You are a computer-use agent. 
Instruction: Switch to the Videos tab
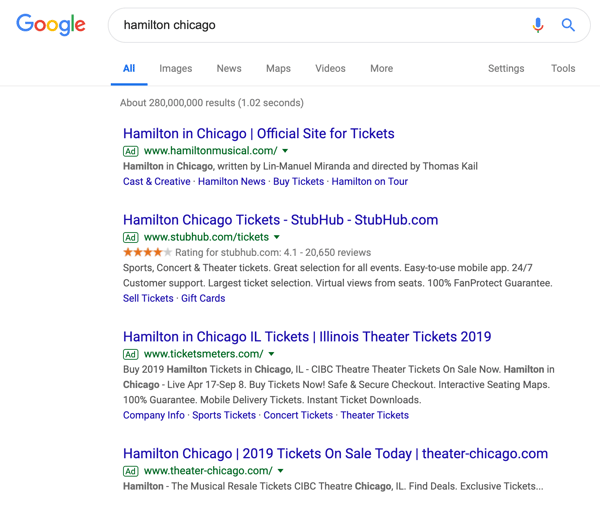[330, 69]
